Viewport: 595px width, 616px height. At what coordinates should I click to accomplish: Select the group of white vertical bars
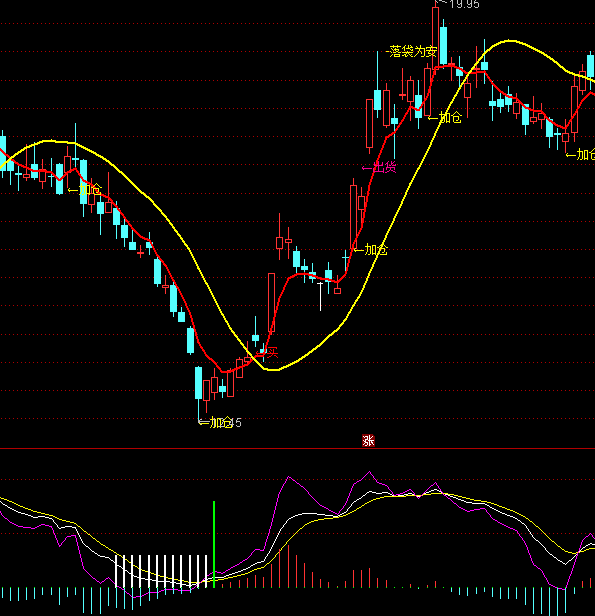coord(161,571)
